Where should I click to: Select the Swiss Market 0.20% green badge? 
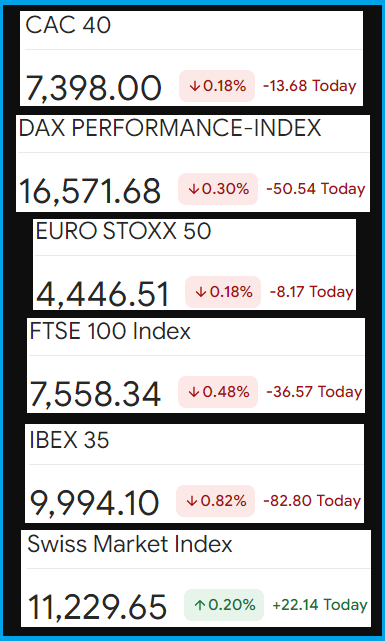click(224, 605)
